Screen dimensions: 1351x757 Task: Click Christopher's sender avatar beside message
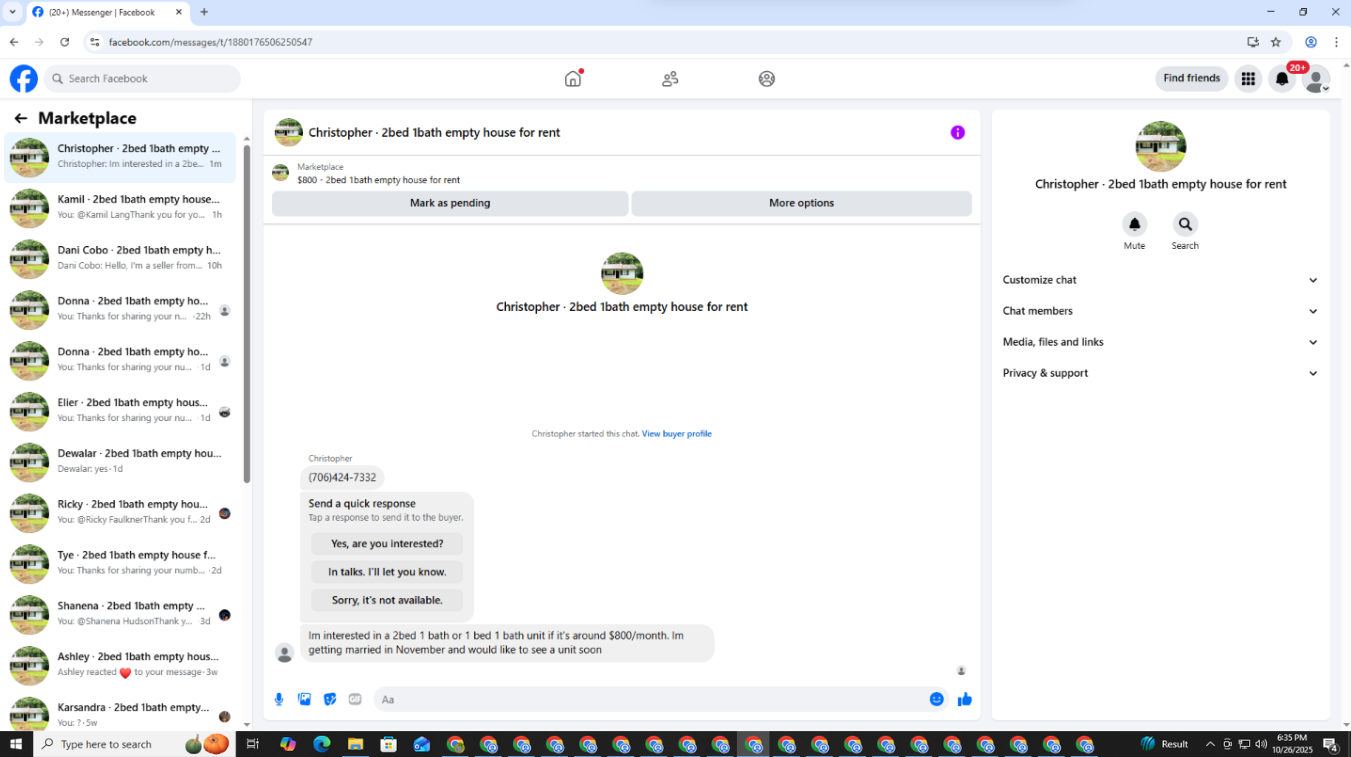pos(284,653)
